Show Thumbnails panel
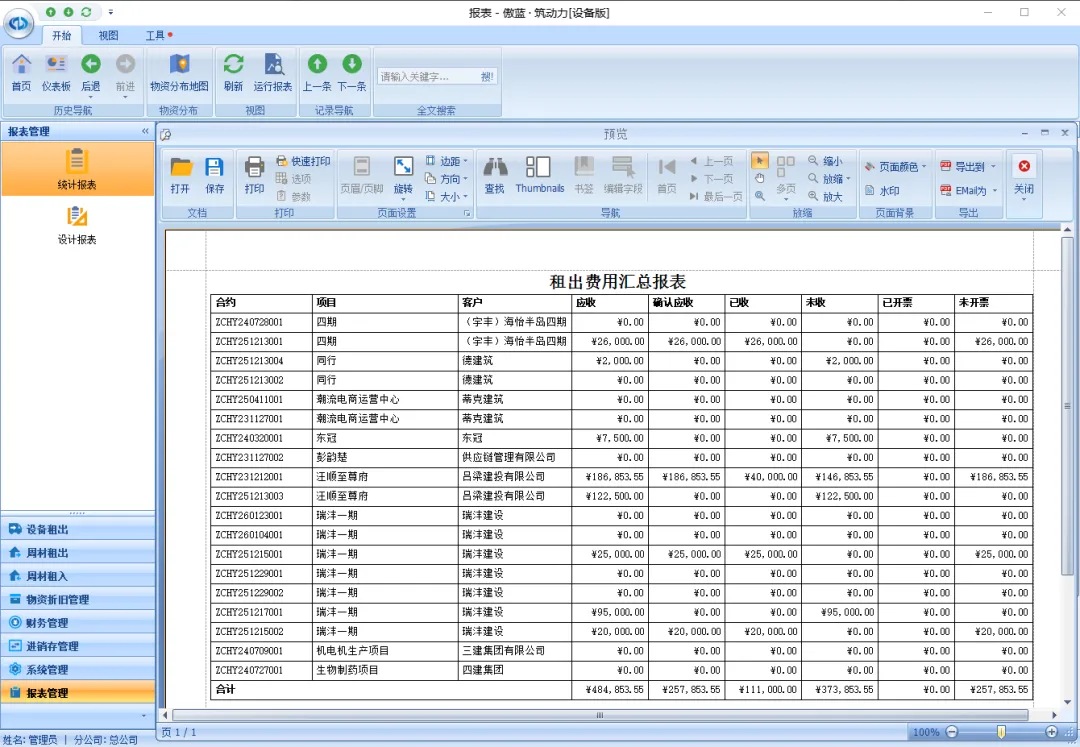The width and height of the screenshot is (1080, 747). tap(539, 175)
